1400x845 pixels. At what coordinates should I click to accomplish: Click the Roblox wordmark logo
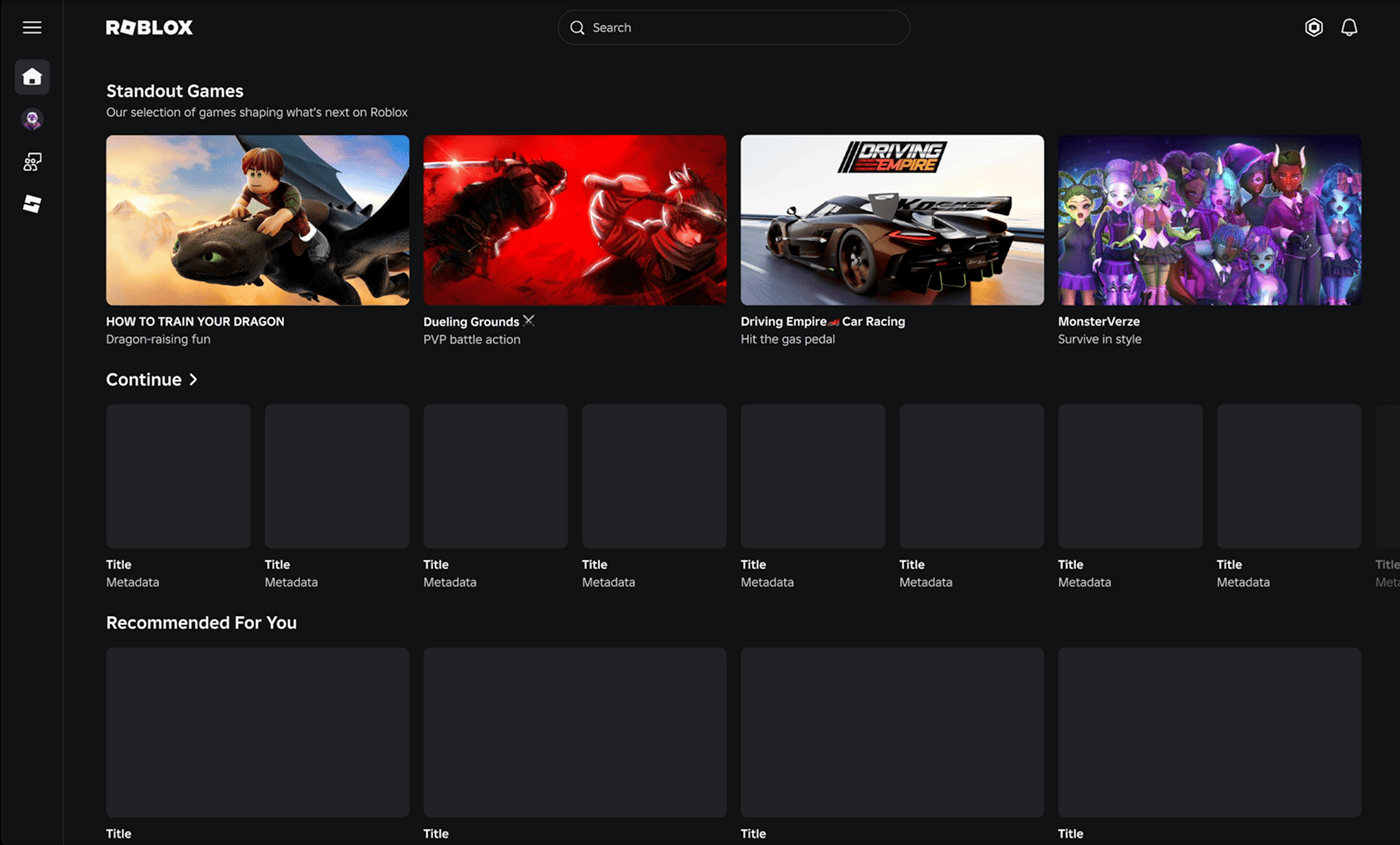[x=149, y=28]
